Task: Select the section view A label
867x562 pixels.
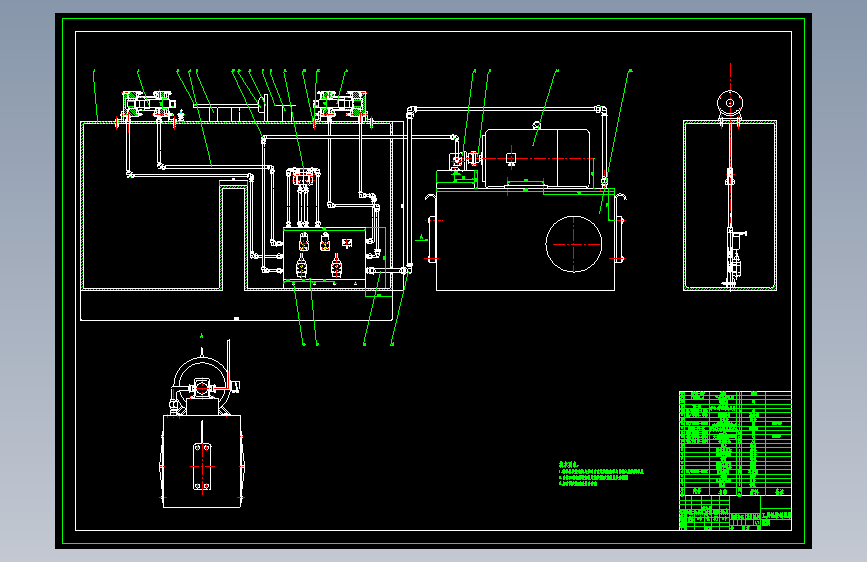Action: (202, 335)
